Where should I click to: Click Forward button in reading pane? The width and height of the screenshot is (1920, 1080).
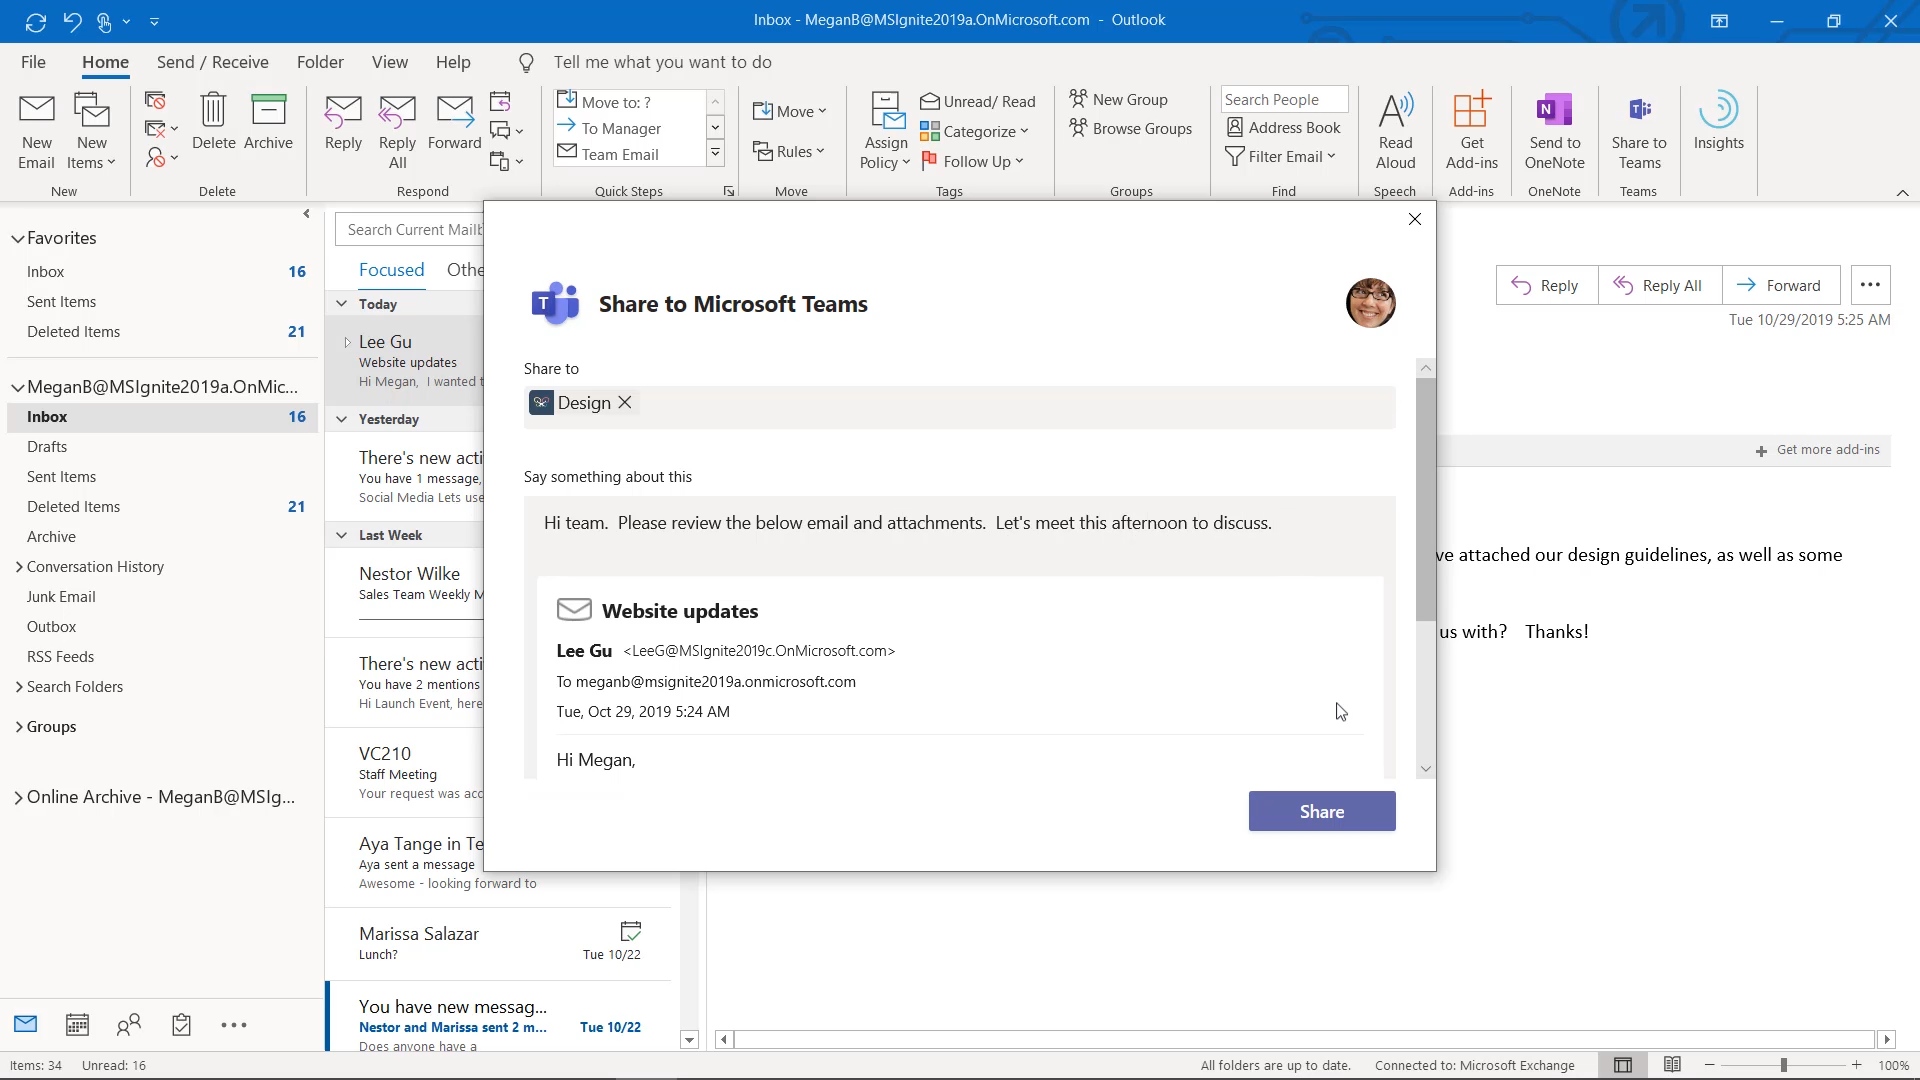(1781, 285)
